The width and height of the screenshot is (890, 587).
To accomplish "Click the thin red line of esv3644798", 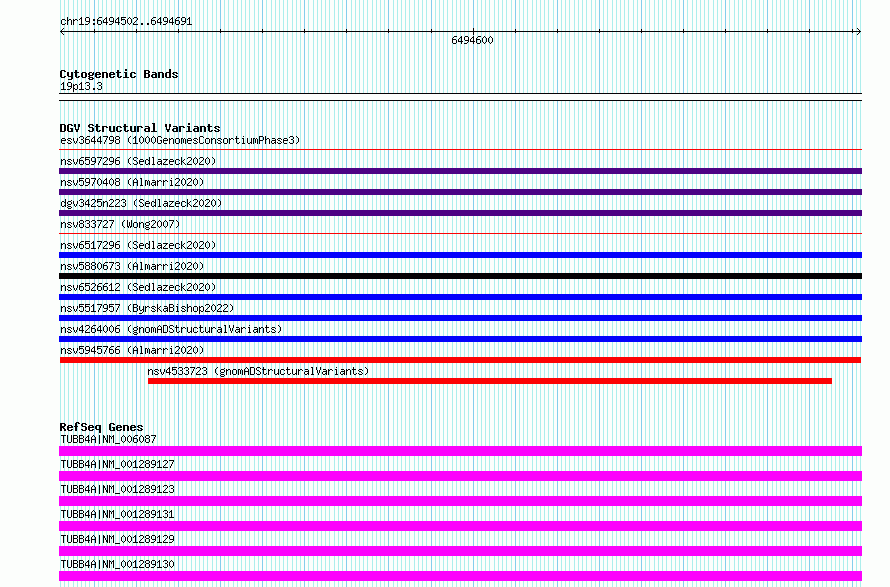I will click(460, 150).
